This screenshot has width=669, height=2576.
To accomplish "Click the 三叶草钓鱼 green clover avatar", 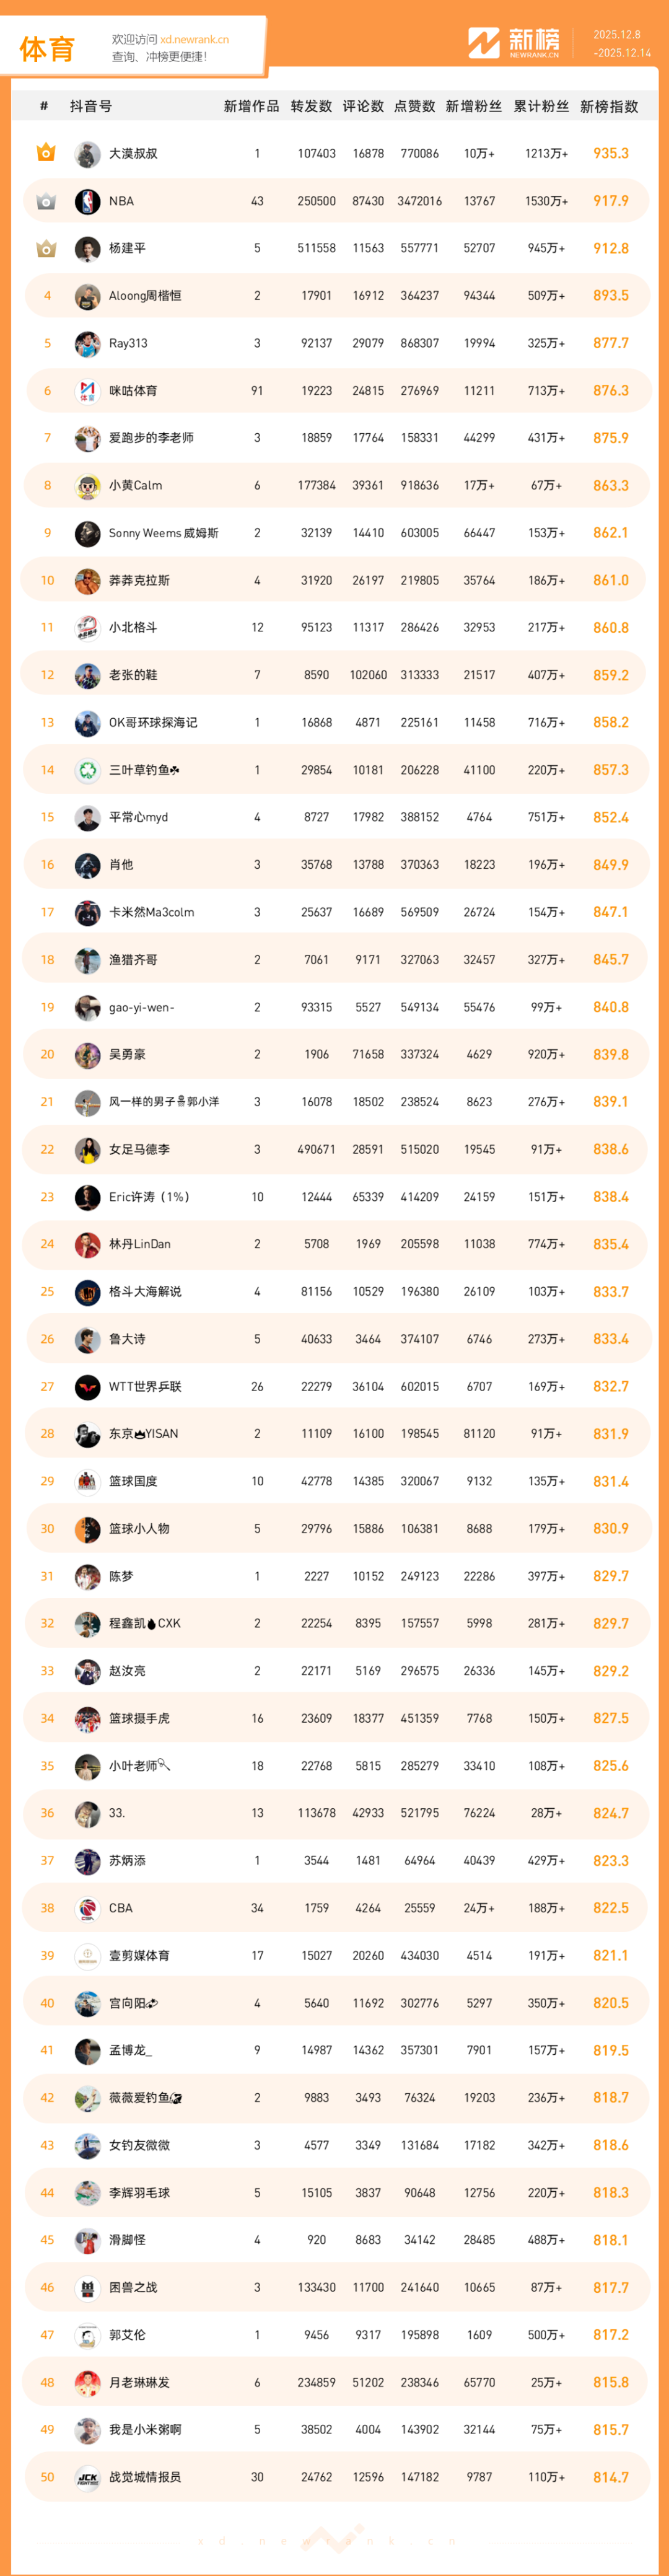I will (x=88, y=770).
